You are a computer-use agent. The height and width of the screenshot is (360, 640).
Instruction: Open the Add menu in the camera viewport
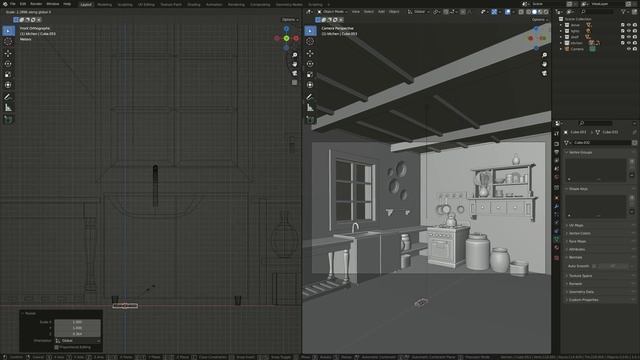tap(381, 12)
